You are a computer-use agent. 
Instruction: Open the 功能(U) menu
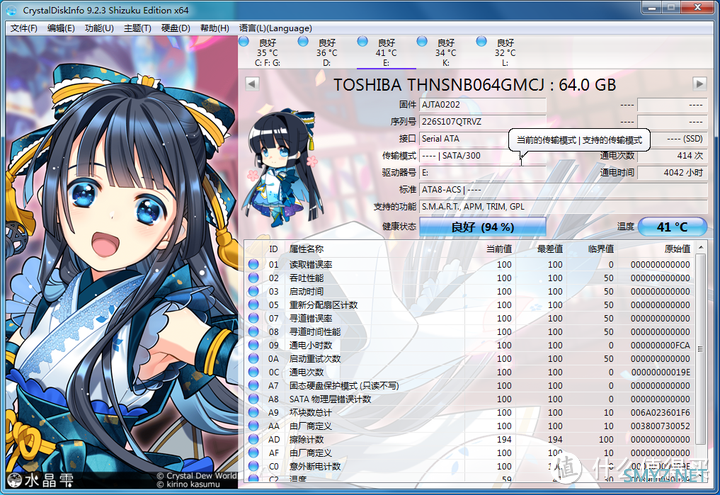point(99,28)
